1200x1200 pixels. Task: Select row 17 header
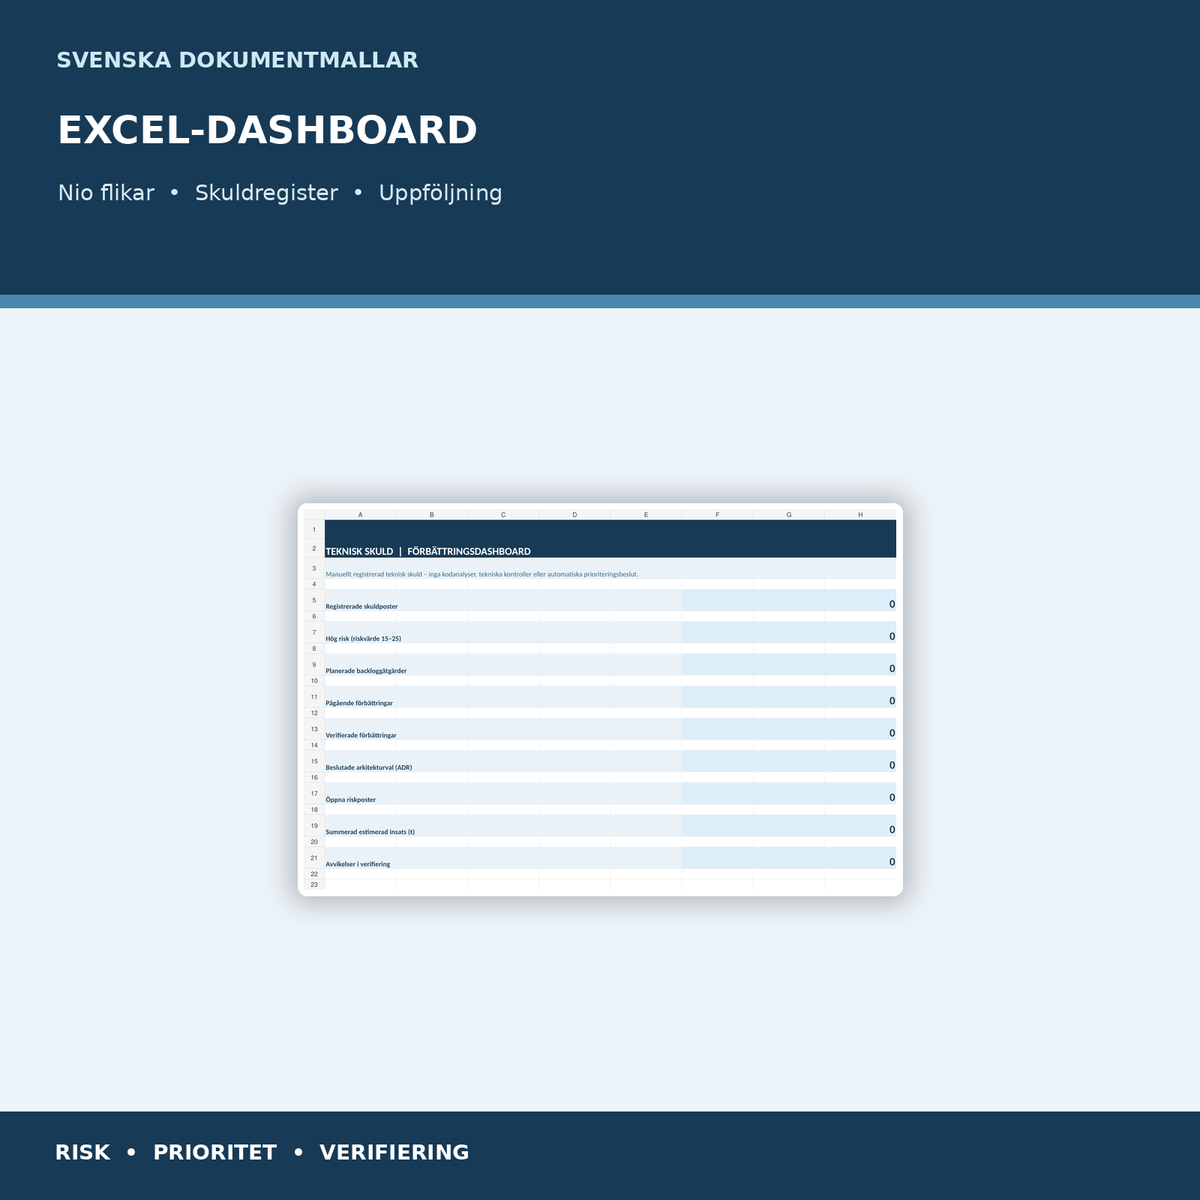pyautogui.click(x=314, y=793)
